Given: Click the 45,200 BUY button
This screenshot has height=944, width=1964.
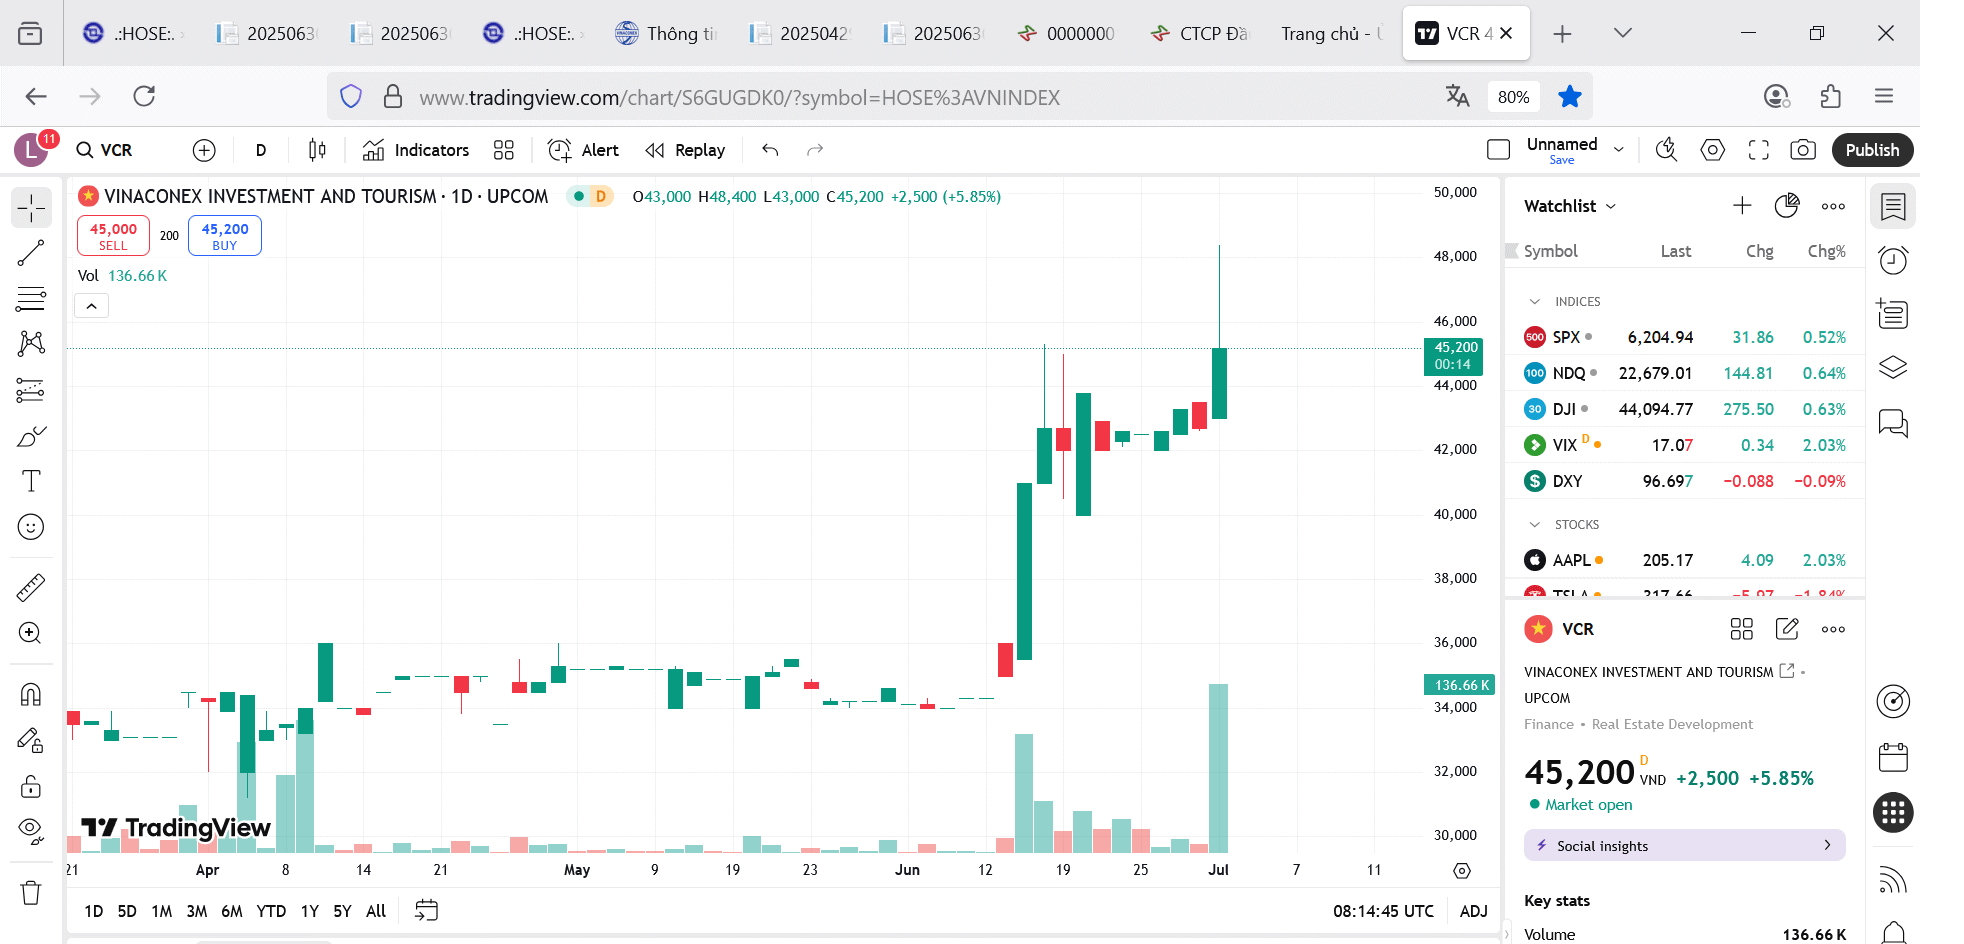Looking at the screenshot, I should 224,235.
